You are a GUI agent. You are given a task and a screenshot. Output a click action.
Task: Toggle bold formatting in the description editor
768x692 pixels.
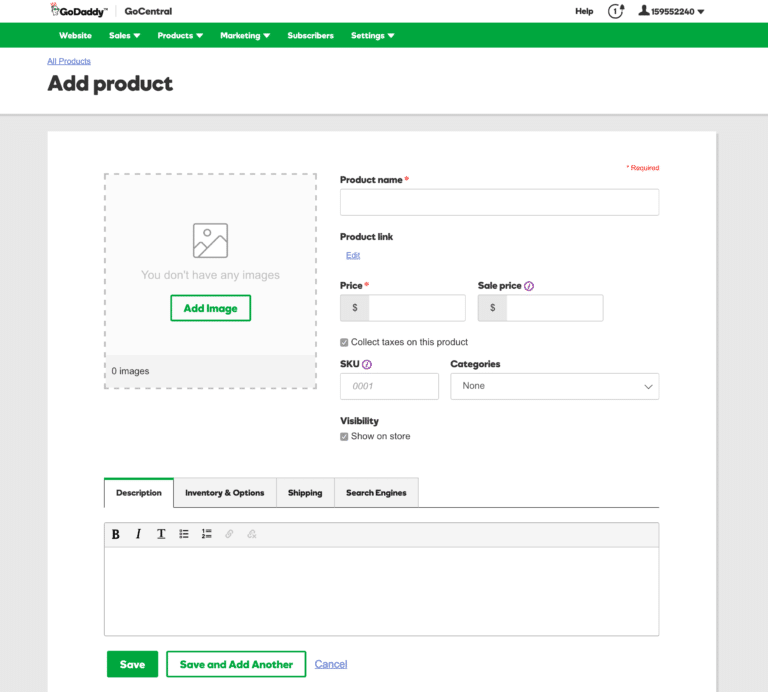click(x=116, y=534)
